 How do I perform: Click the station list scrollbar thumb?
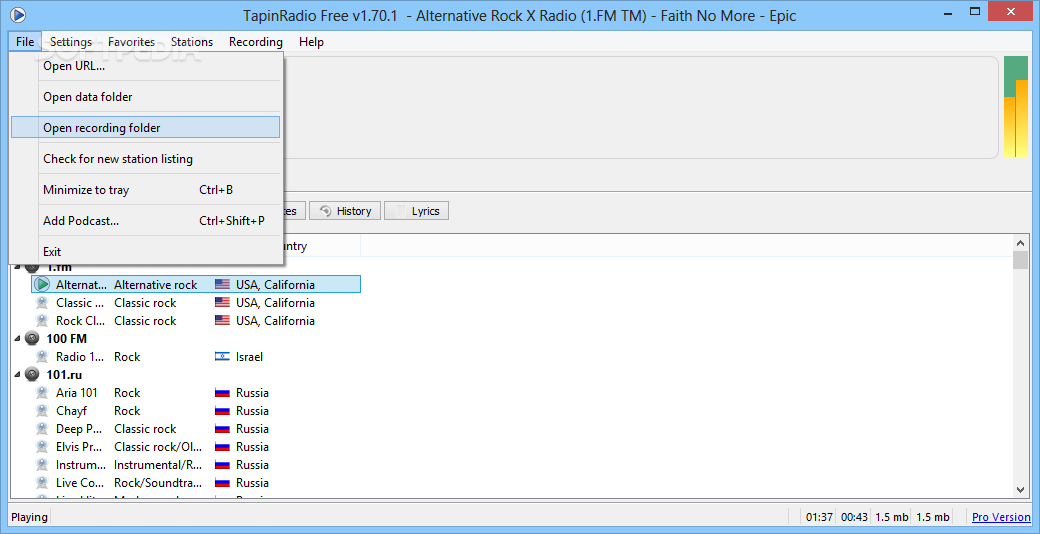[x=1020, y=261]
